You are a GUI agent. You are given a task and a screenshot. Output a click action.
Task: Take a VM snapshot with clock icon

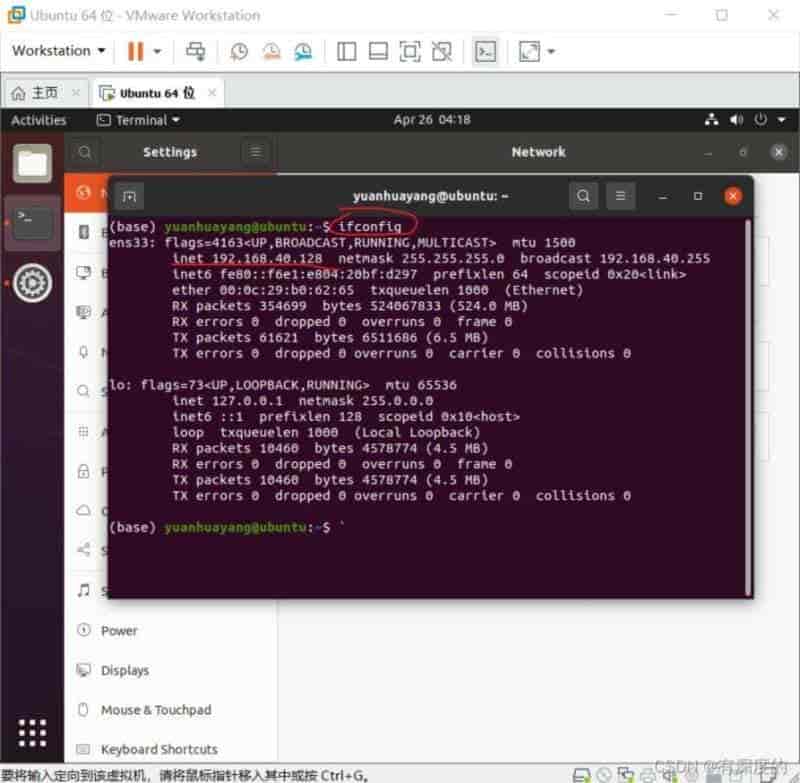(239, 51)
